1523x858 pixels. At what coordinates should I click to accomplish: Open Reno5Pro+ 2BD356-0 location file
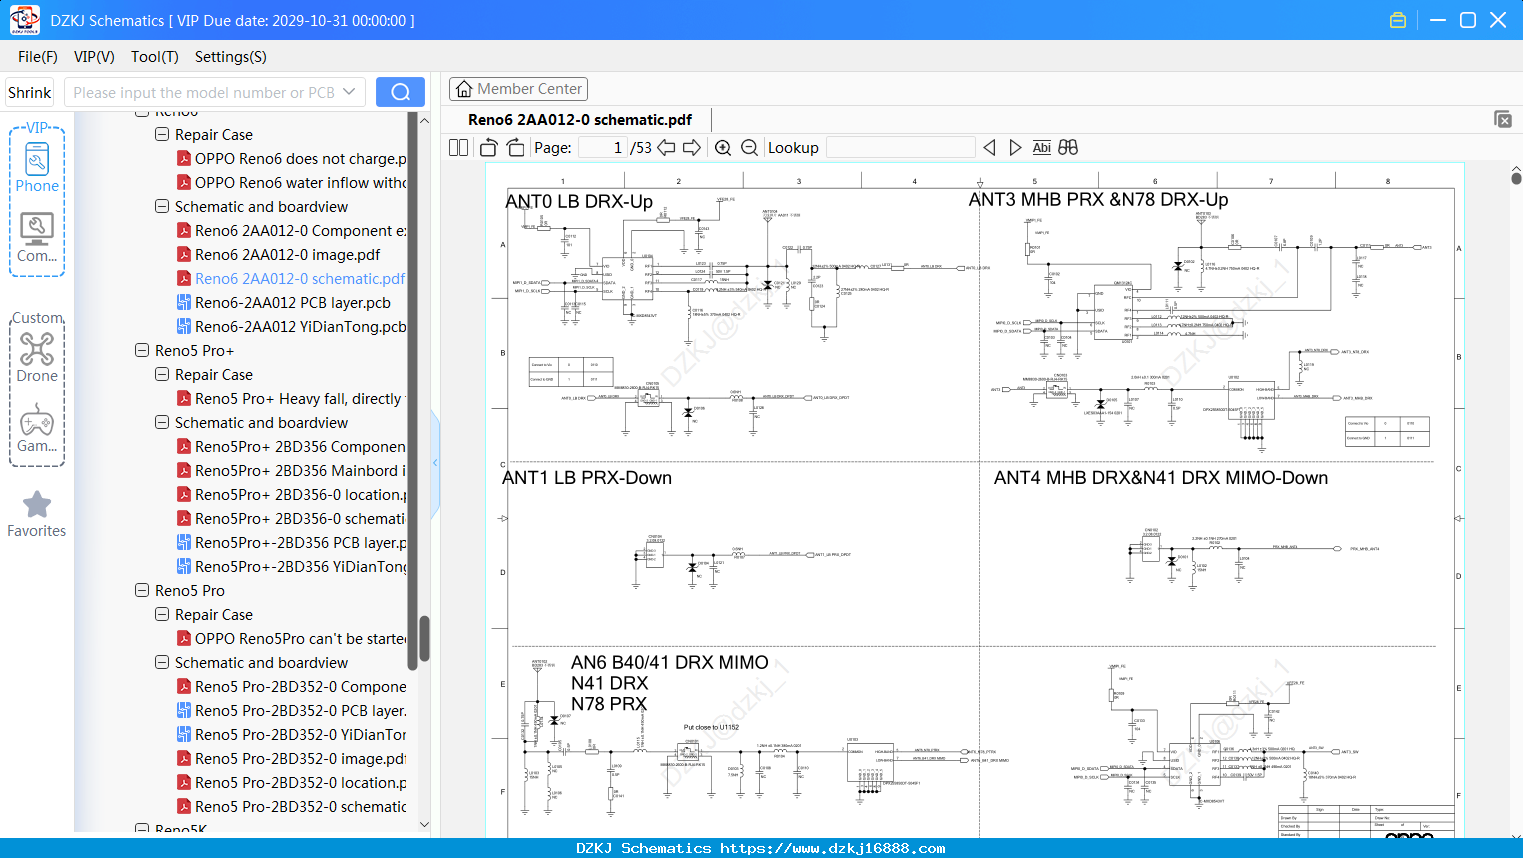301,494
